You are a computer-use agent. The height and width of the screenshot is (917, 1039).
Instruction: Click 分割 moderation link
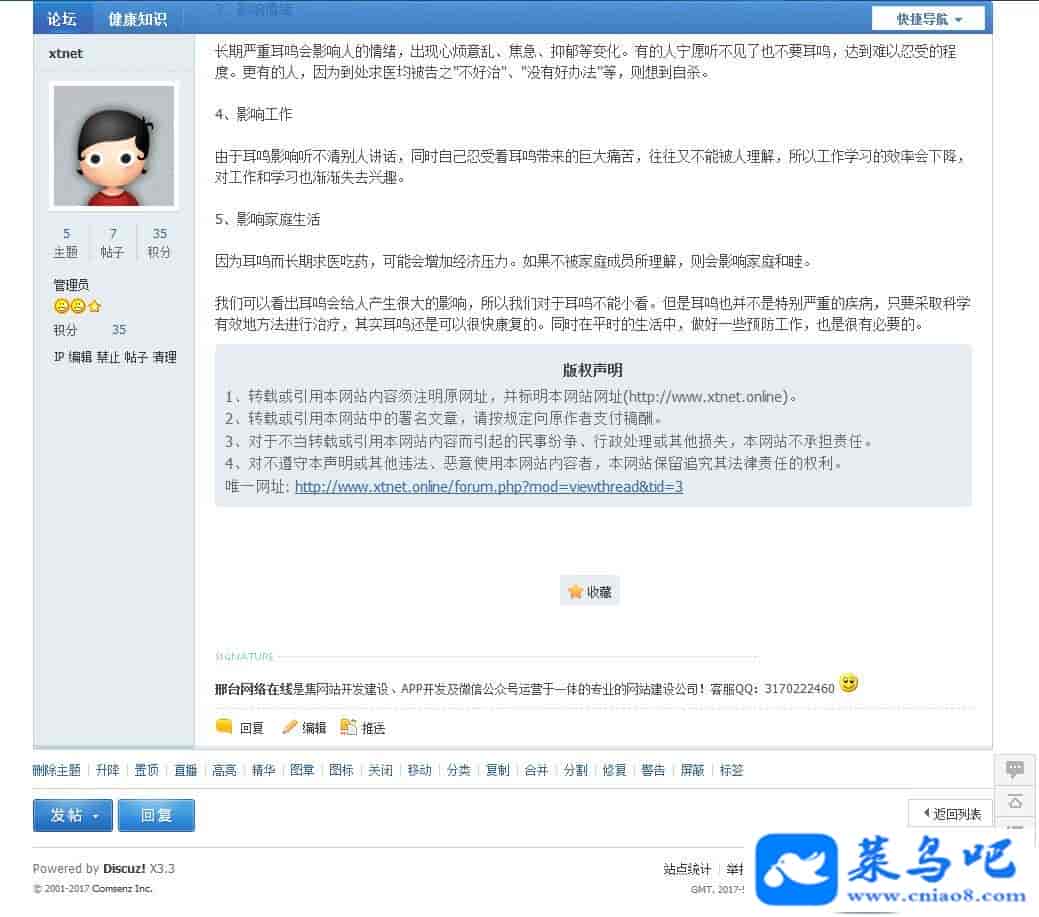[x=576, y=770]
